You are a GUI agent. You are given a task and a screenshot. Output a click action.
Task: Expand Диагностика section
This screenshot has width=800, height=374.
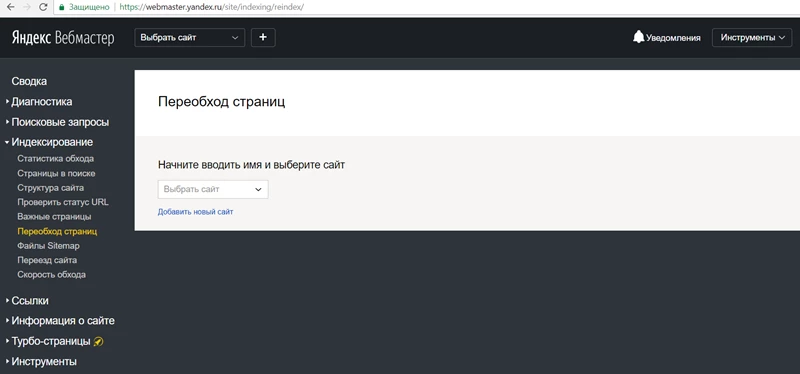click(41, 102)
